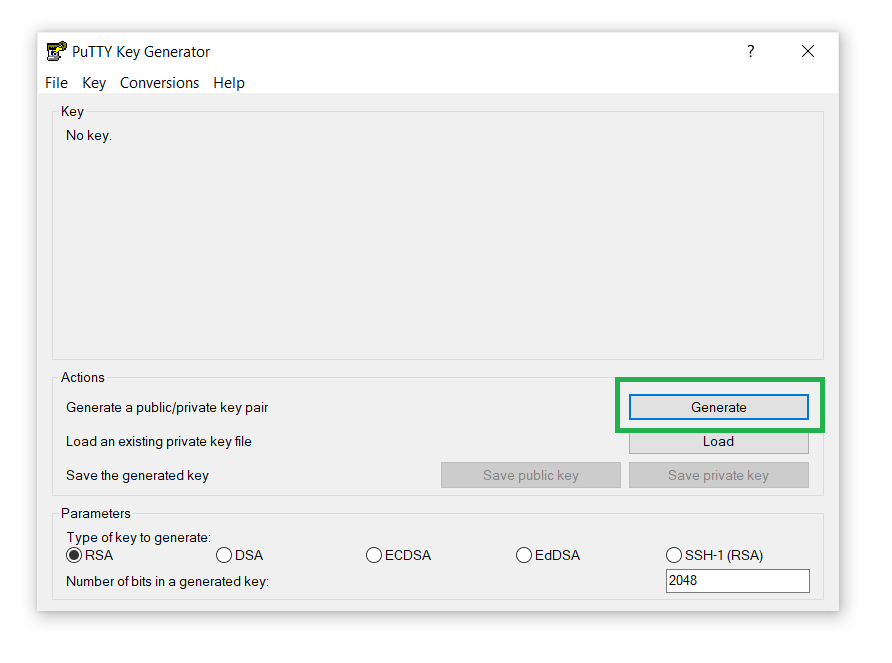892x663 pixels.
Task: Click the PuTTY Key Generator title icon
Action: click(x=56, y=51)
